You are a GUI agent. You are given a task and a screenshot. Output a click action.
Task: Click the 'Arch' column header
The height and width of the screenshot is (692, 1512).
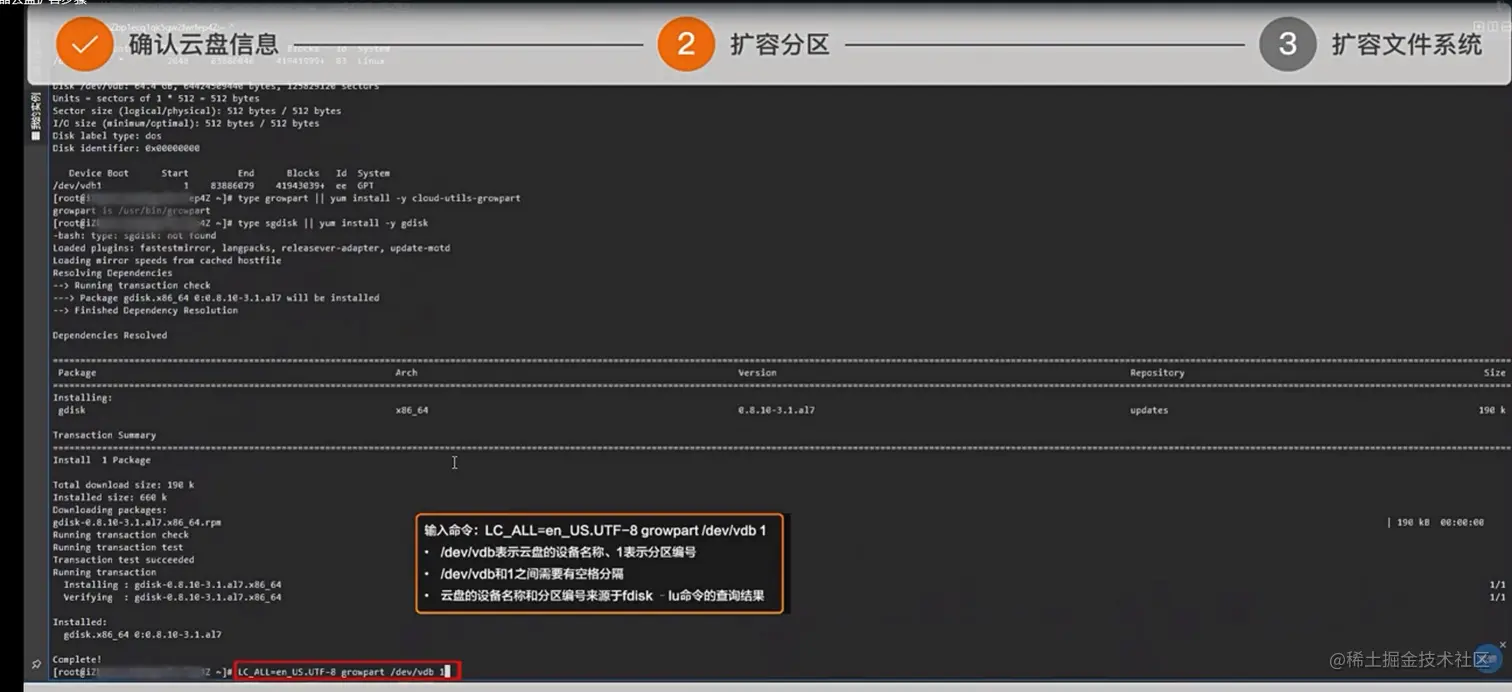click(407, 373)
